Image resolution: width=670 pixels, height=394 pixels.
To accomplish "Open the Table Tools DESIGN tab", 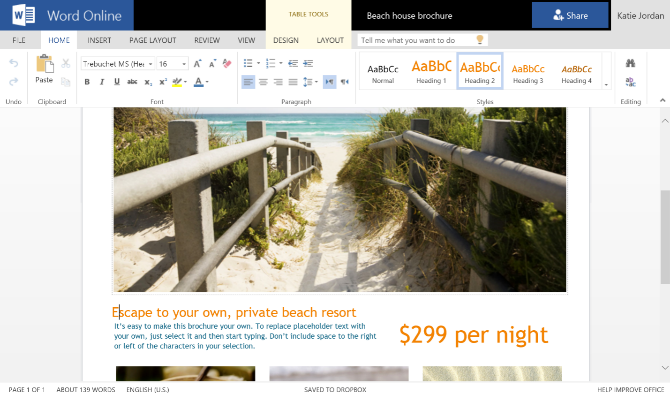I will (286, 40).
